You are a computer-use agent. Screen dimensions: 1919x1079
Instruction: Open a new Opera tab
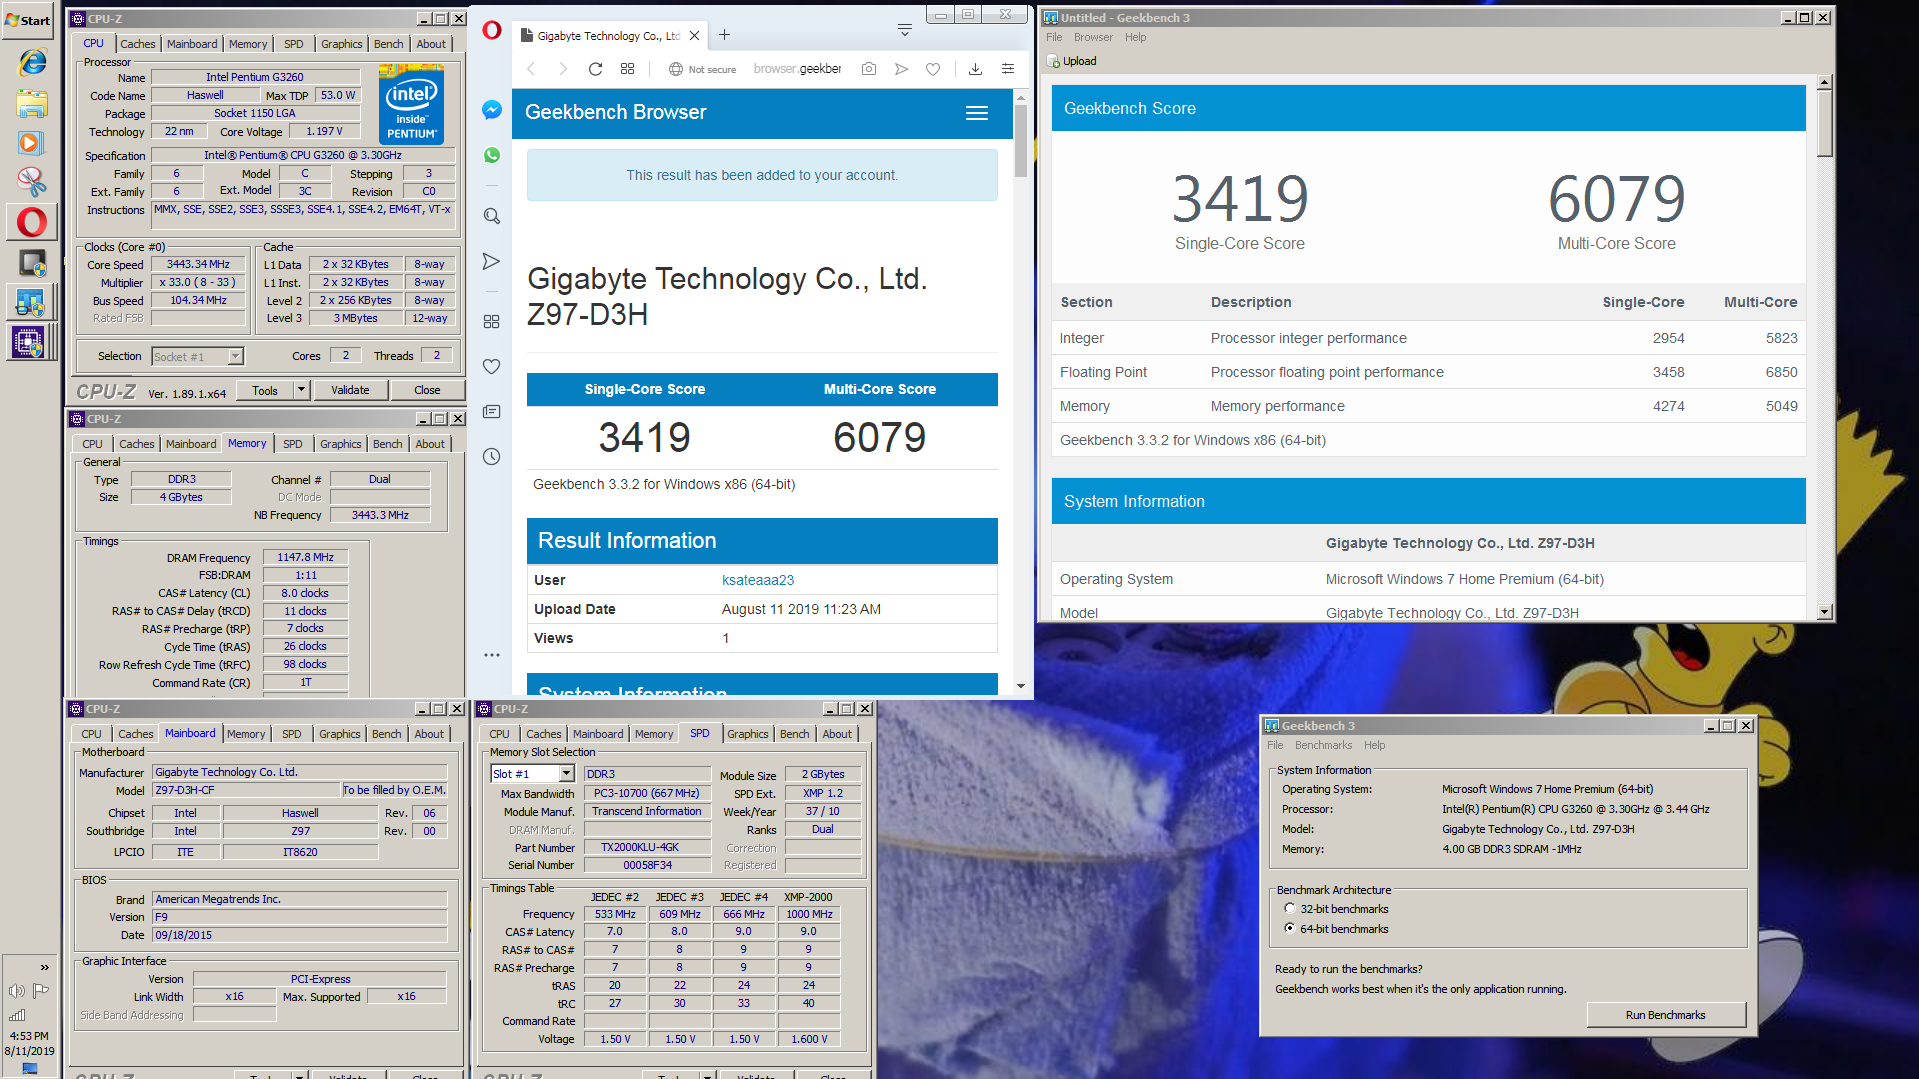point(724,35)
